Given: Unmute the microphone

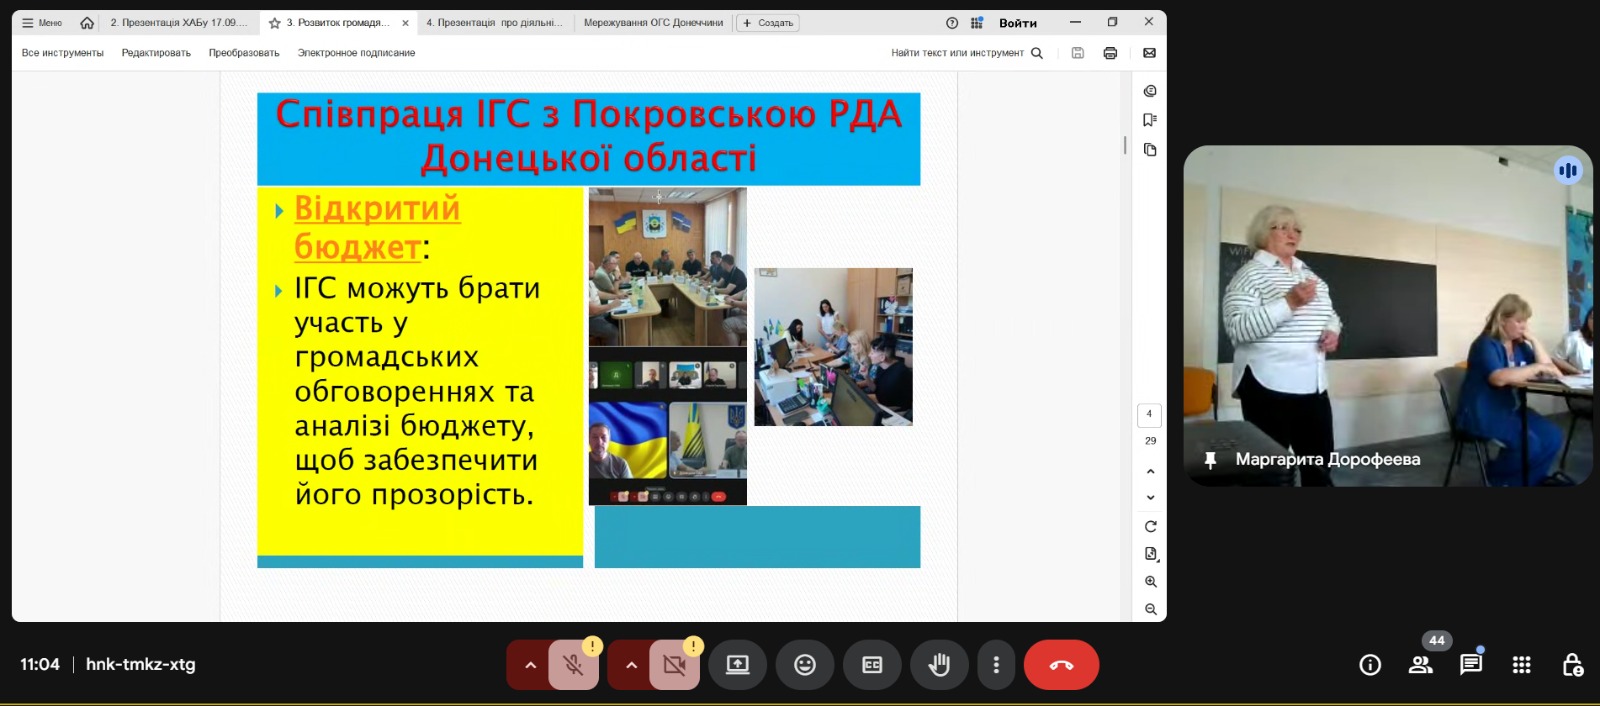Looking at the screenshot, I should point(573,665).
